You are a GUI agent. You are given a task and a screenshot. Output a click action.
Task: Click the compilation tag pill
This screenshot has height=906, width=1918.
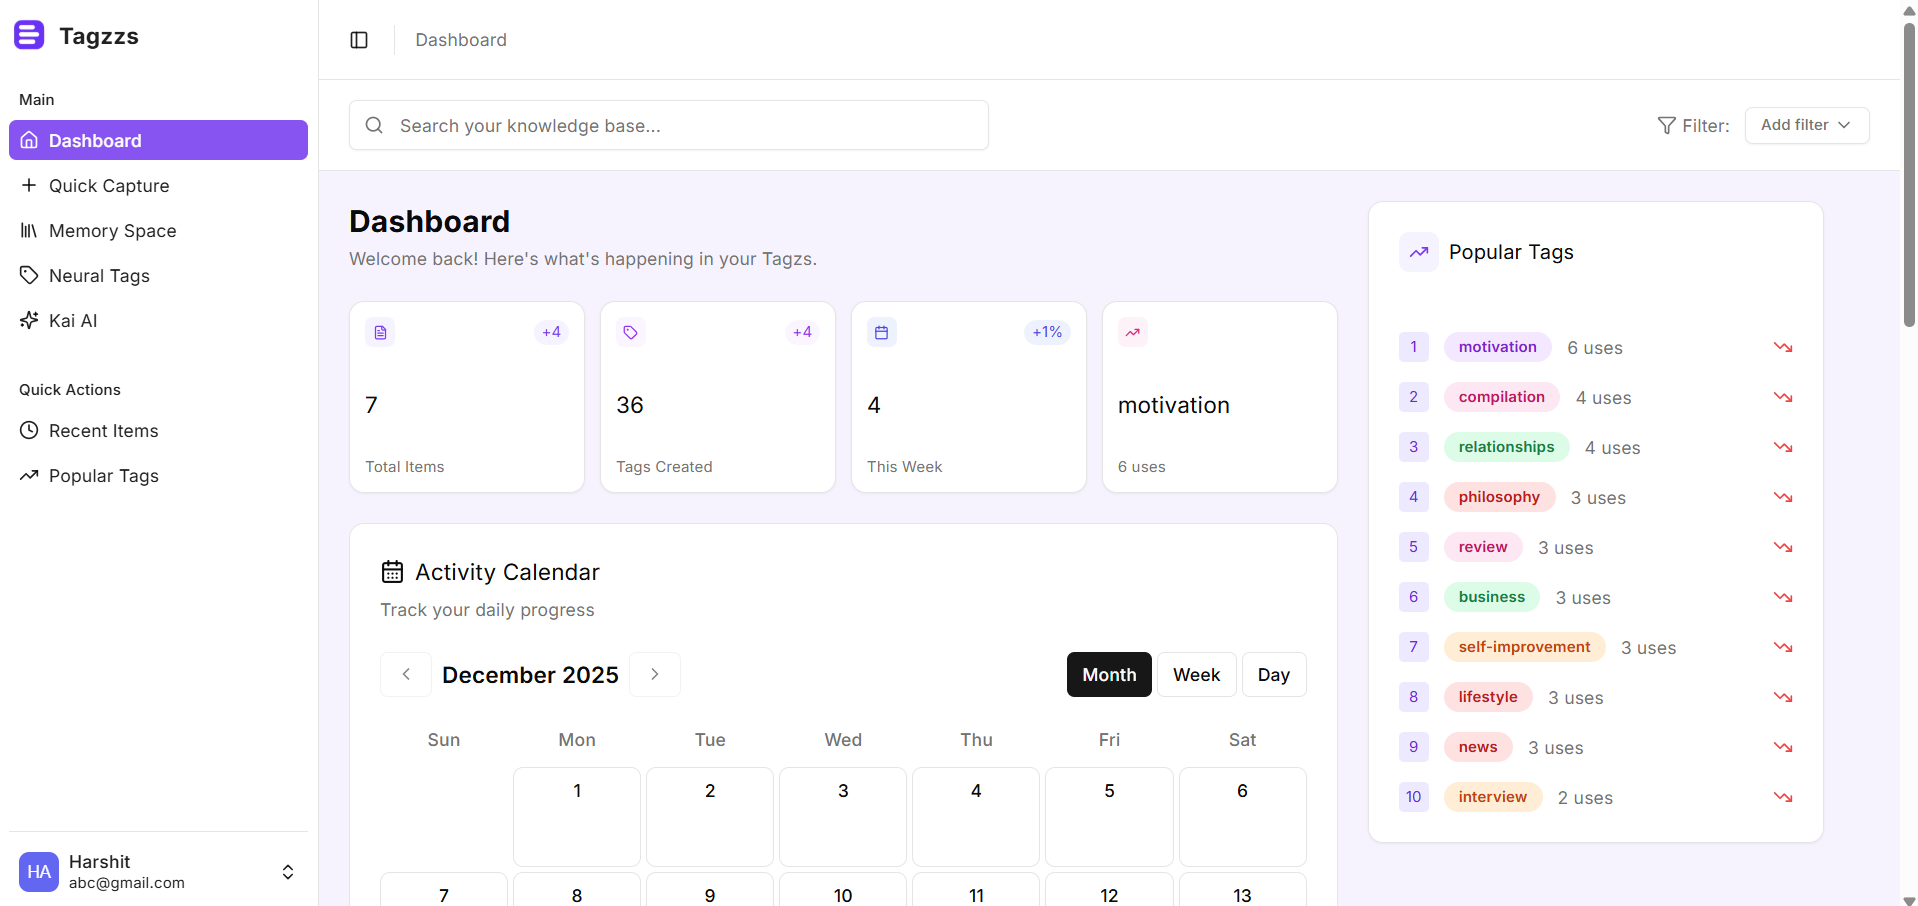pyautogui.click(x=1501, y=397)
